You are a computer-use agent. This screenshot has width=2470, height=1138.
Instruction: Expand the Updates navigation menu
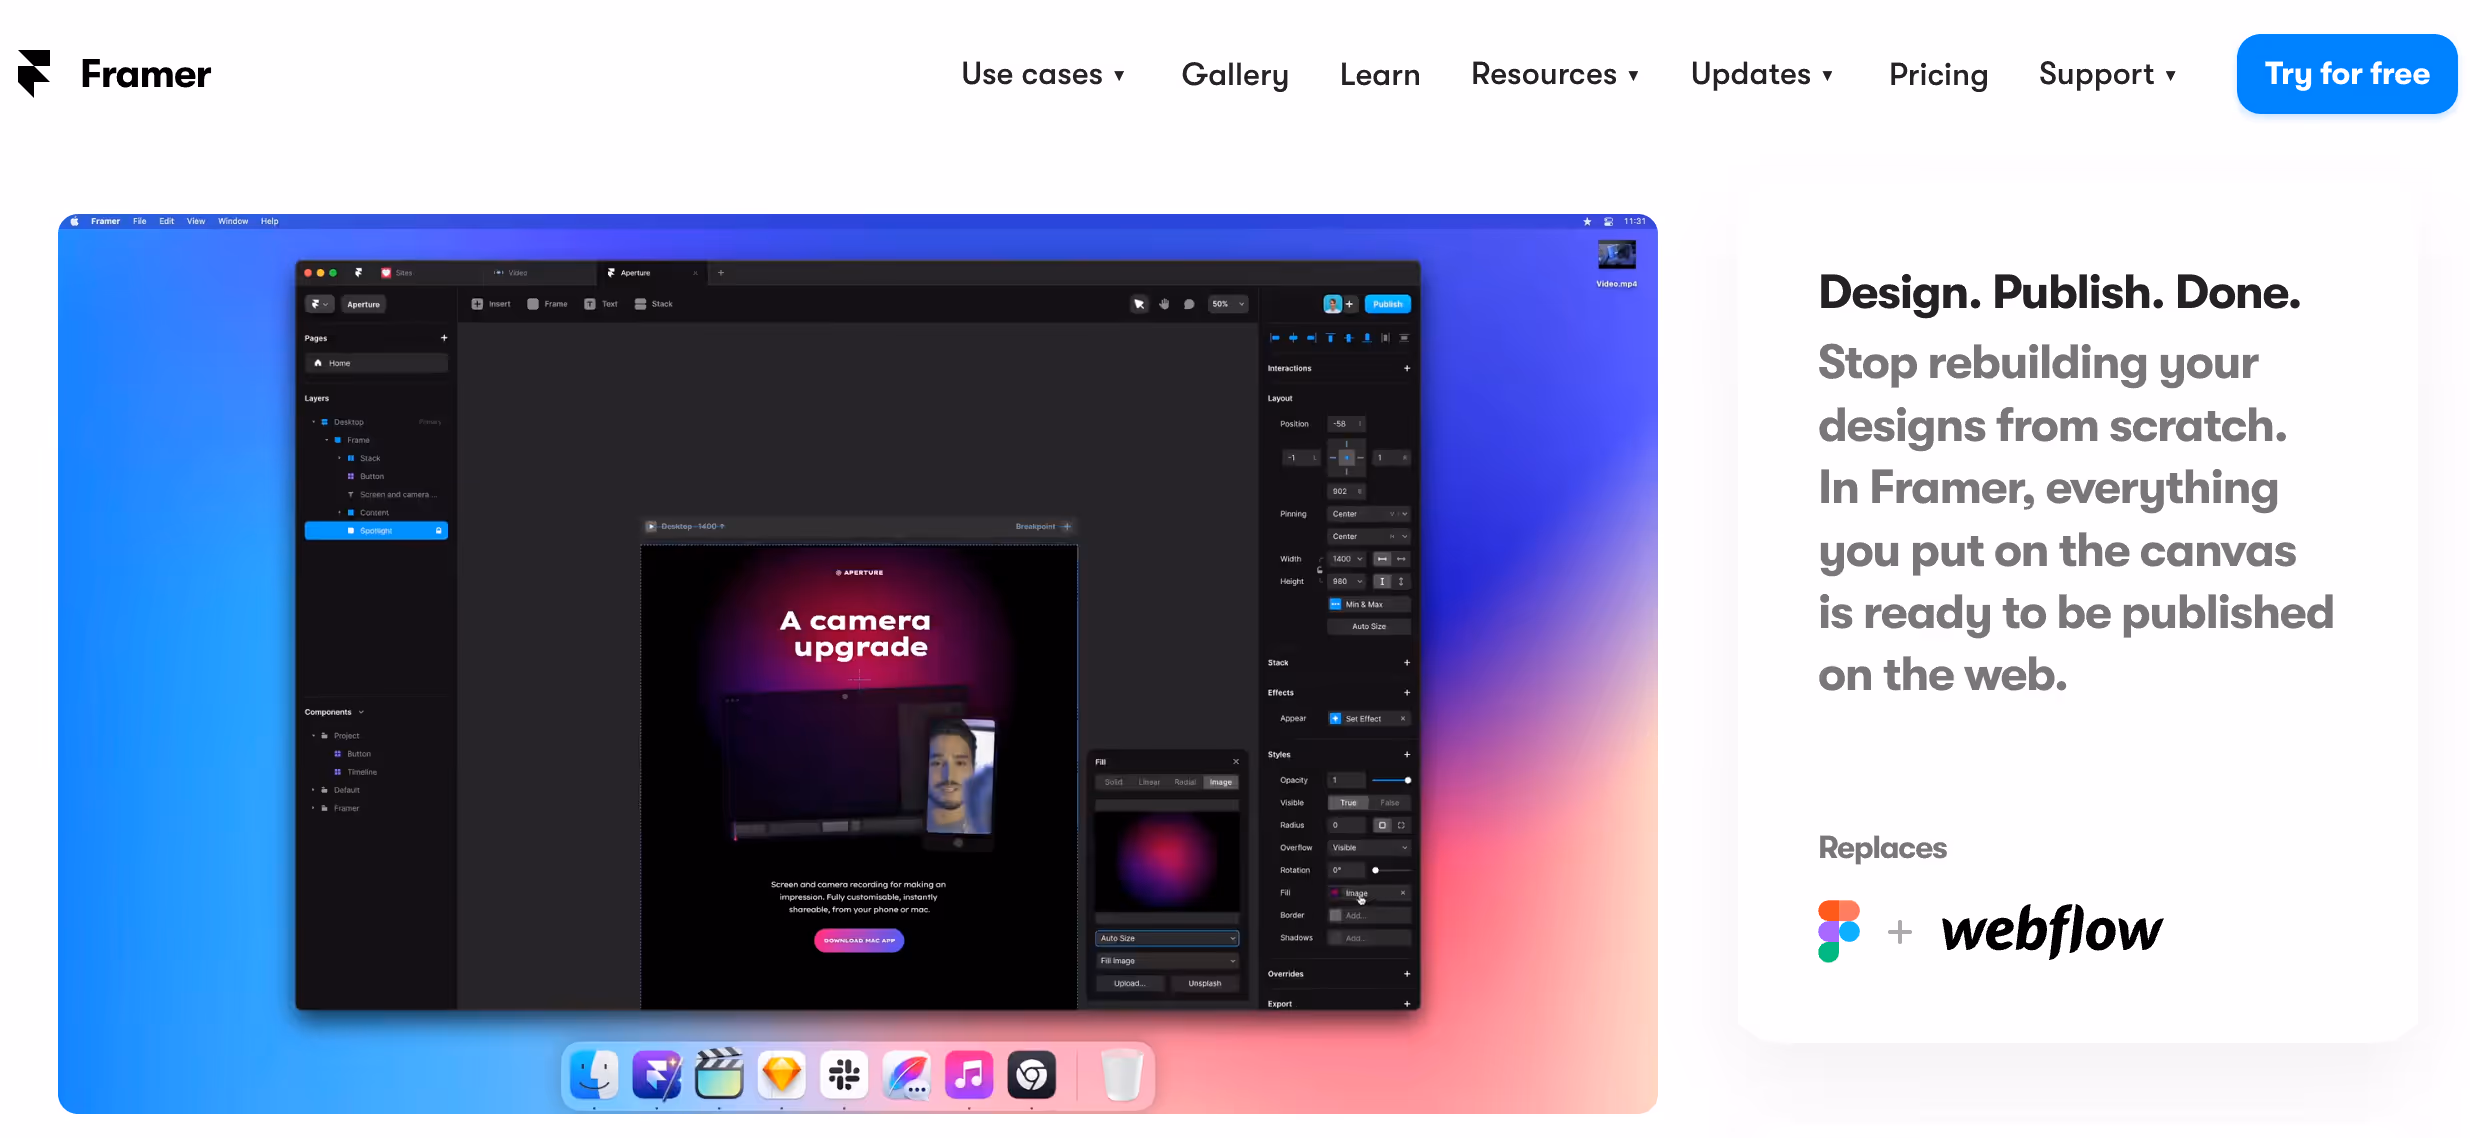pos(1762,74)
